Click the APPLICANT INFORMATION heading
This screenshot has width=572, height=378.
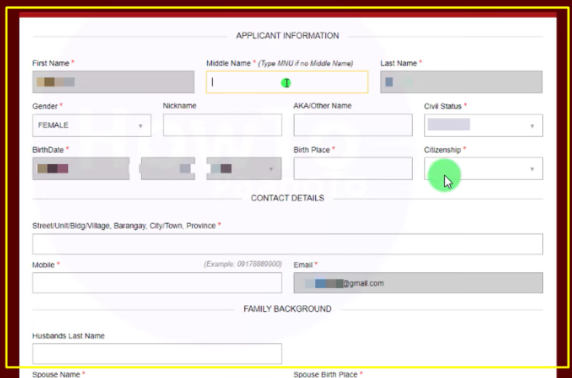287,36
